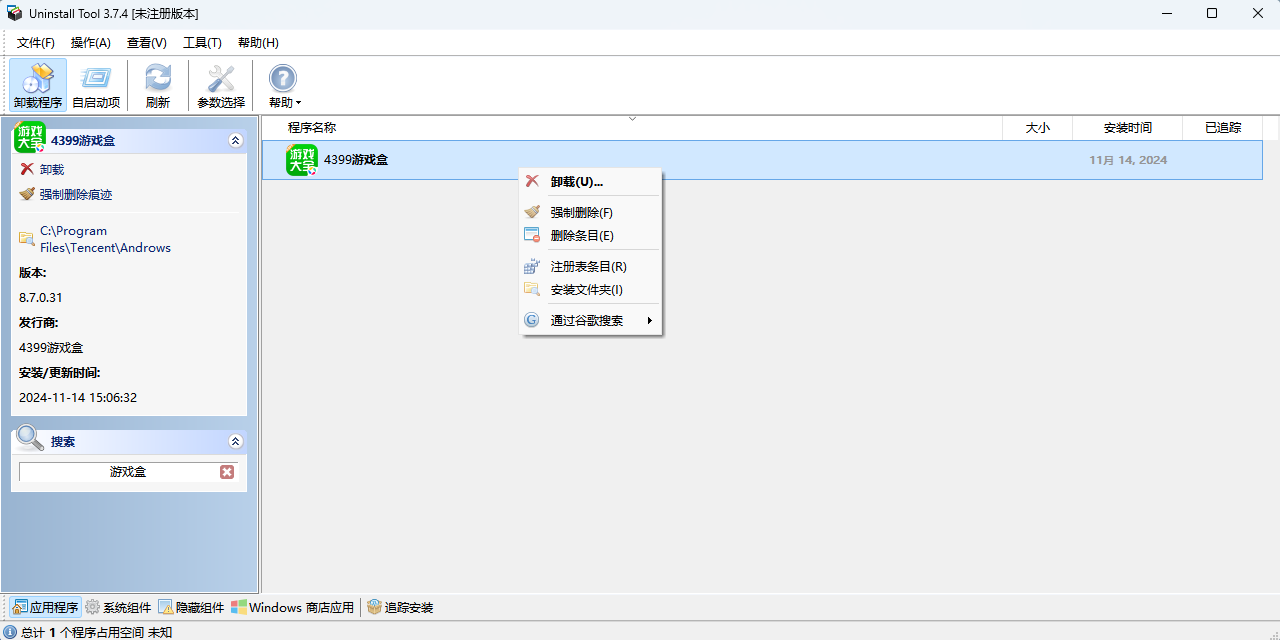Switch to Windows 商店应用 tab
This screenshot has height=640, width=1280.
point(292,607)
